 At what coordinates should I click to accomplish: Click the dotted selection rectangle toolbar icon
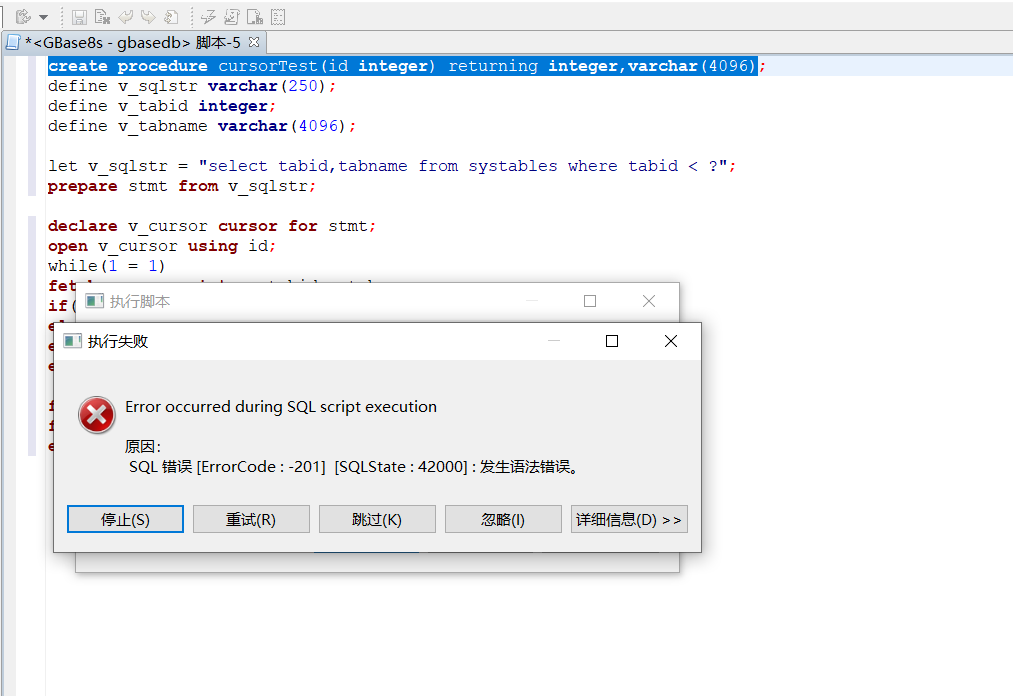[x=278, y=17]
